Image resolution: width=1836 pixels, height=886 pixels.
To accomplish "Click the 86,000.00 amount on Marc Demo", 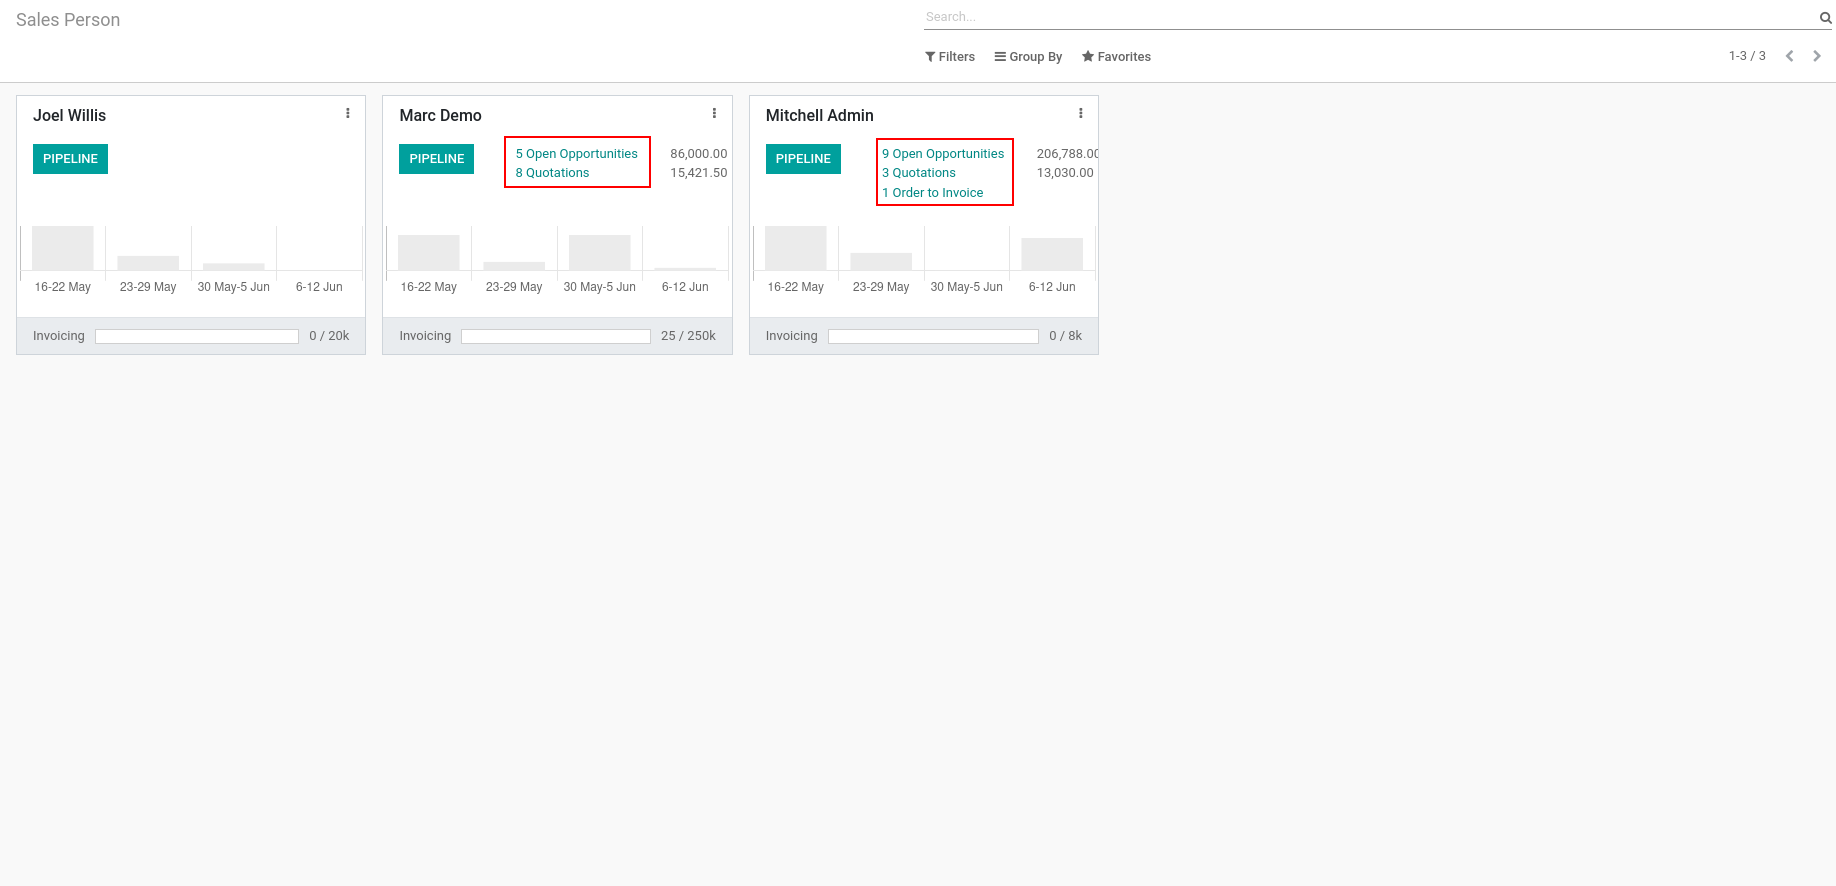I will (x=699, y=154).
